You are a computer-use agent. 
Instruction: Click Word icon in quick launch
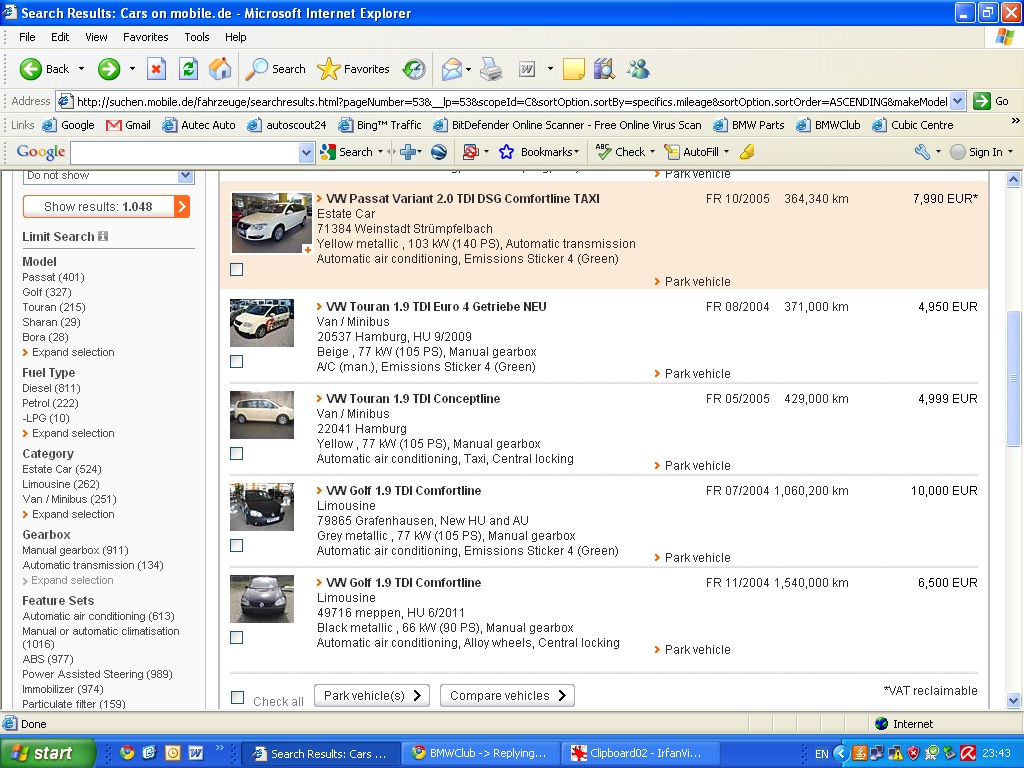tap(195, 753)
